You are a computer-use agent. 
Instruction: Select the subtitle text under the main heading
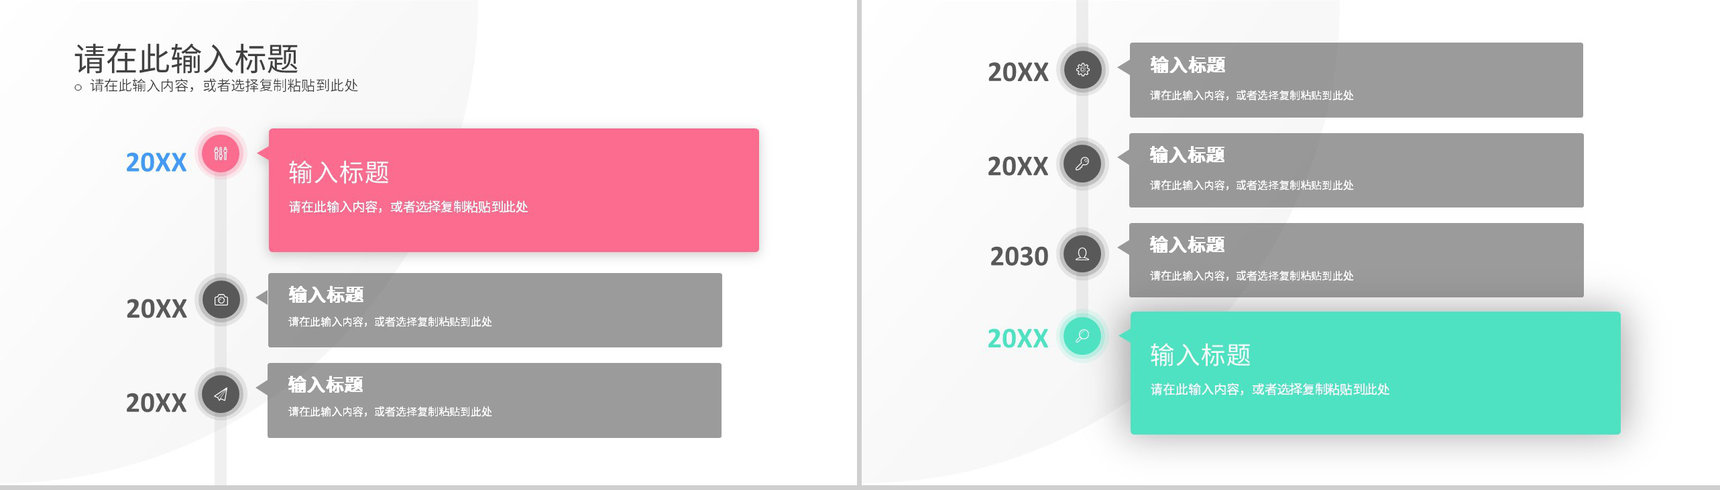224,86
